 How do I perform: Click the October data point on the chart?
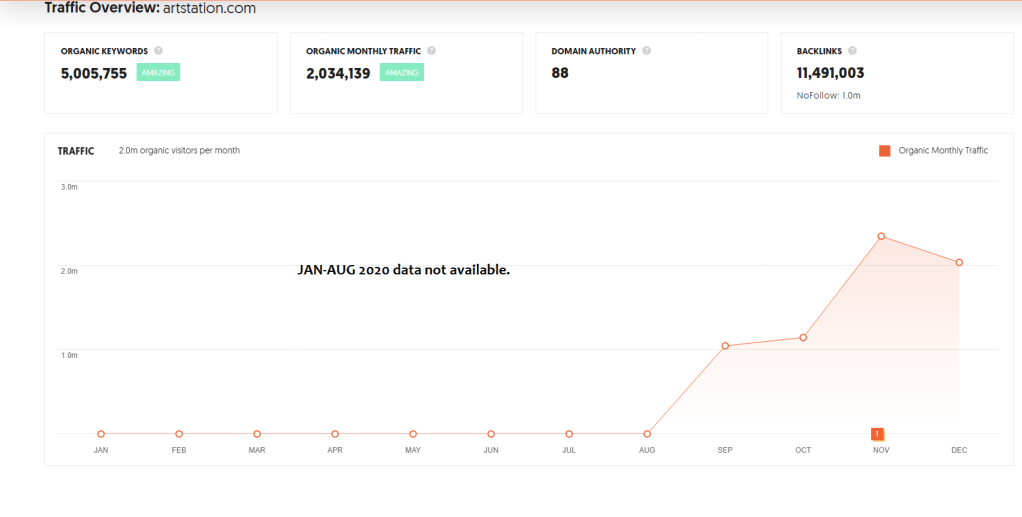803,338
